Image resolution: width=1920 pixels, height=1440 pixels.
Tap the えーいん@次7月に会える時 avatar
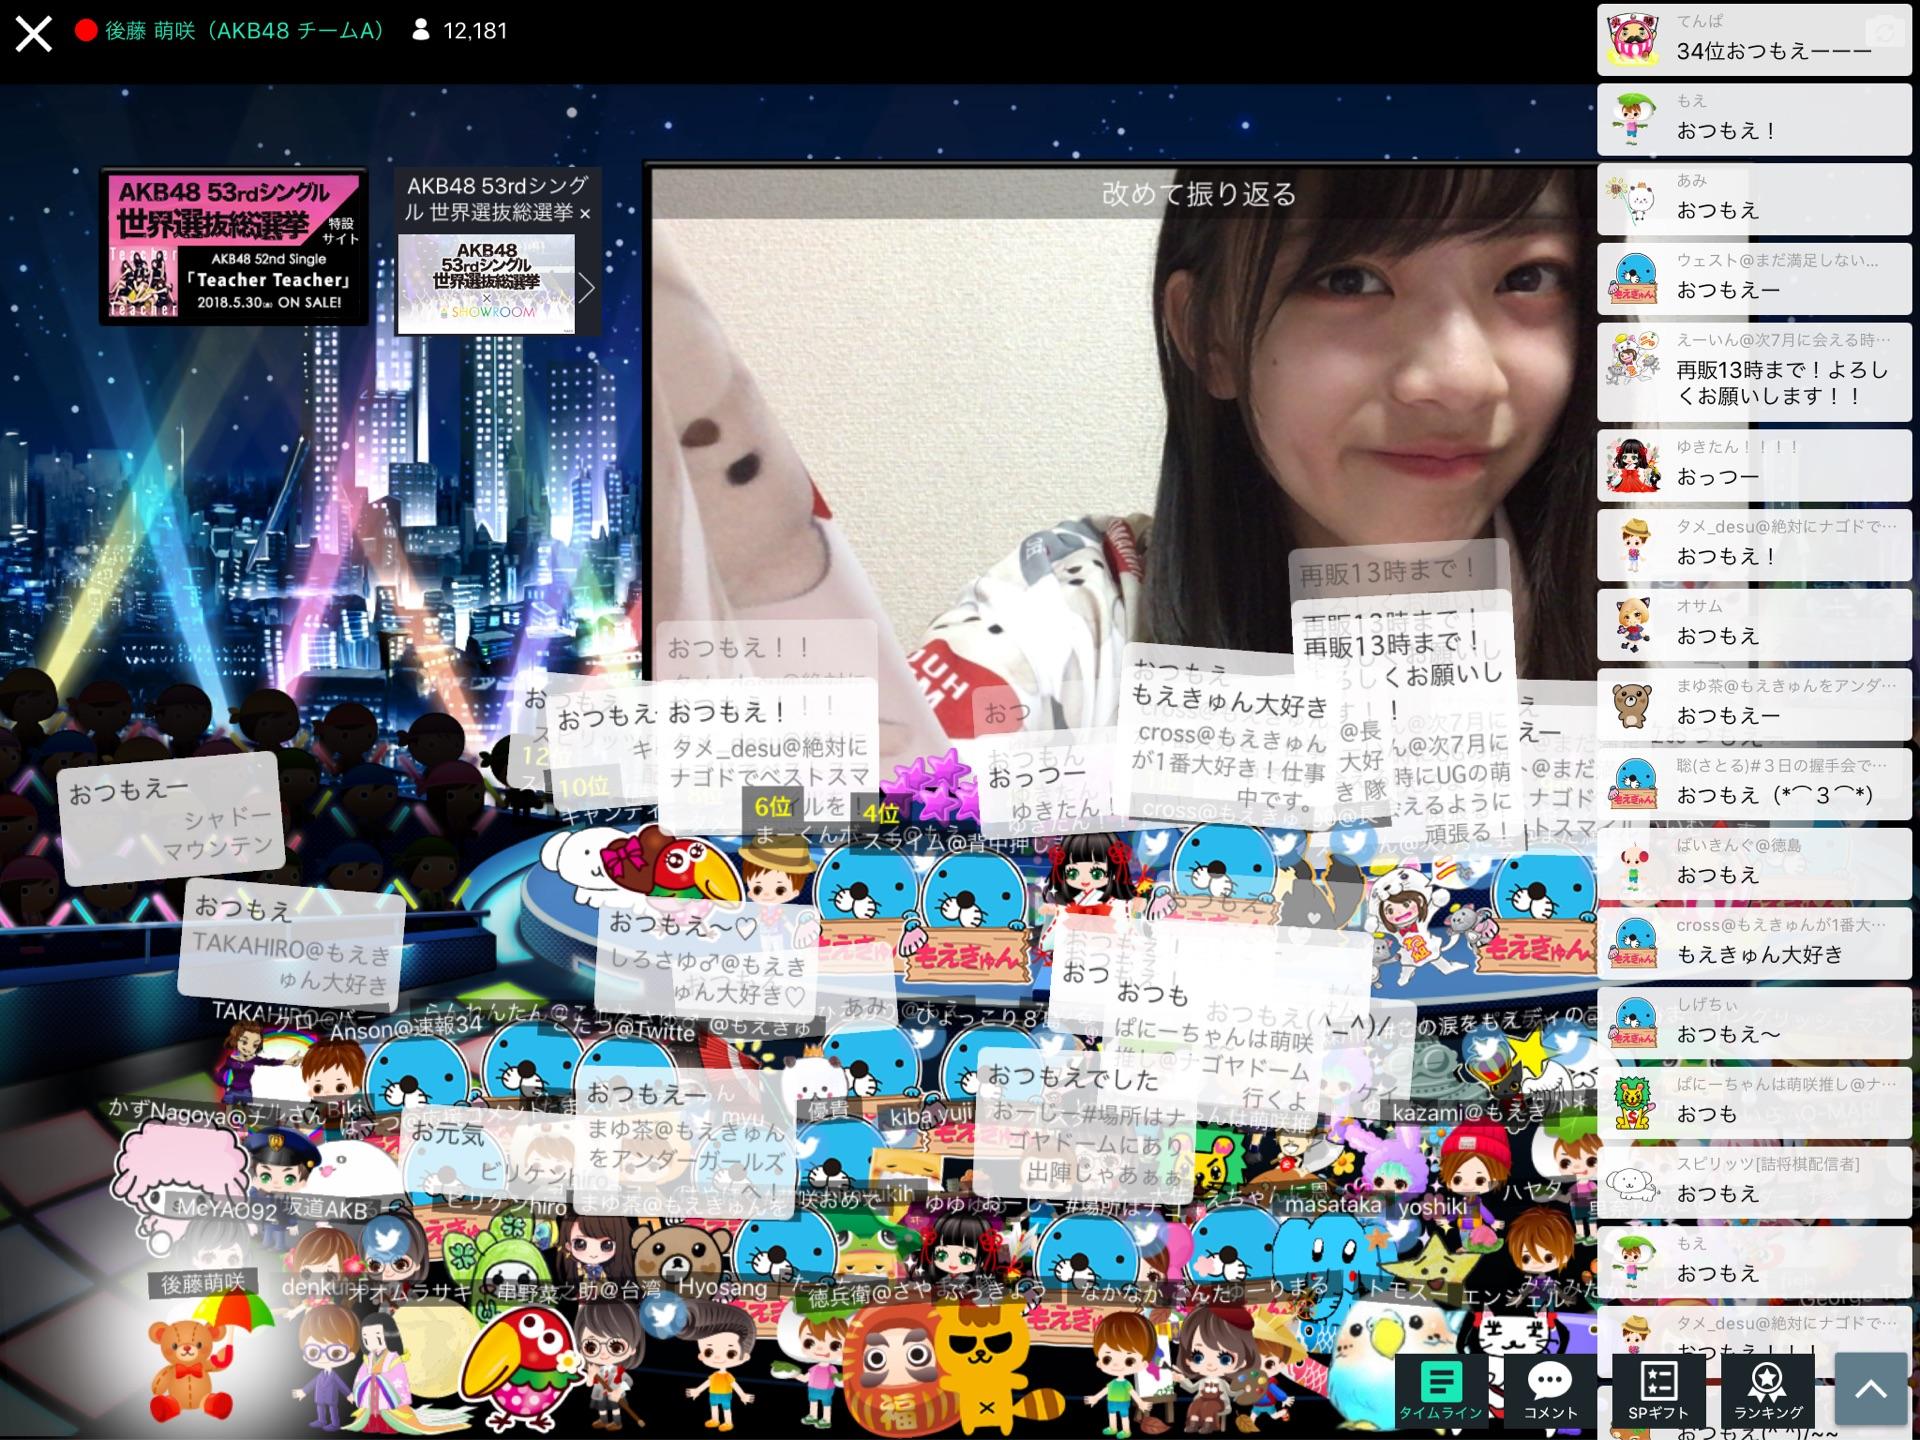pyautogui.click(x=1634, y=359)
